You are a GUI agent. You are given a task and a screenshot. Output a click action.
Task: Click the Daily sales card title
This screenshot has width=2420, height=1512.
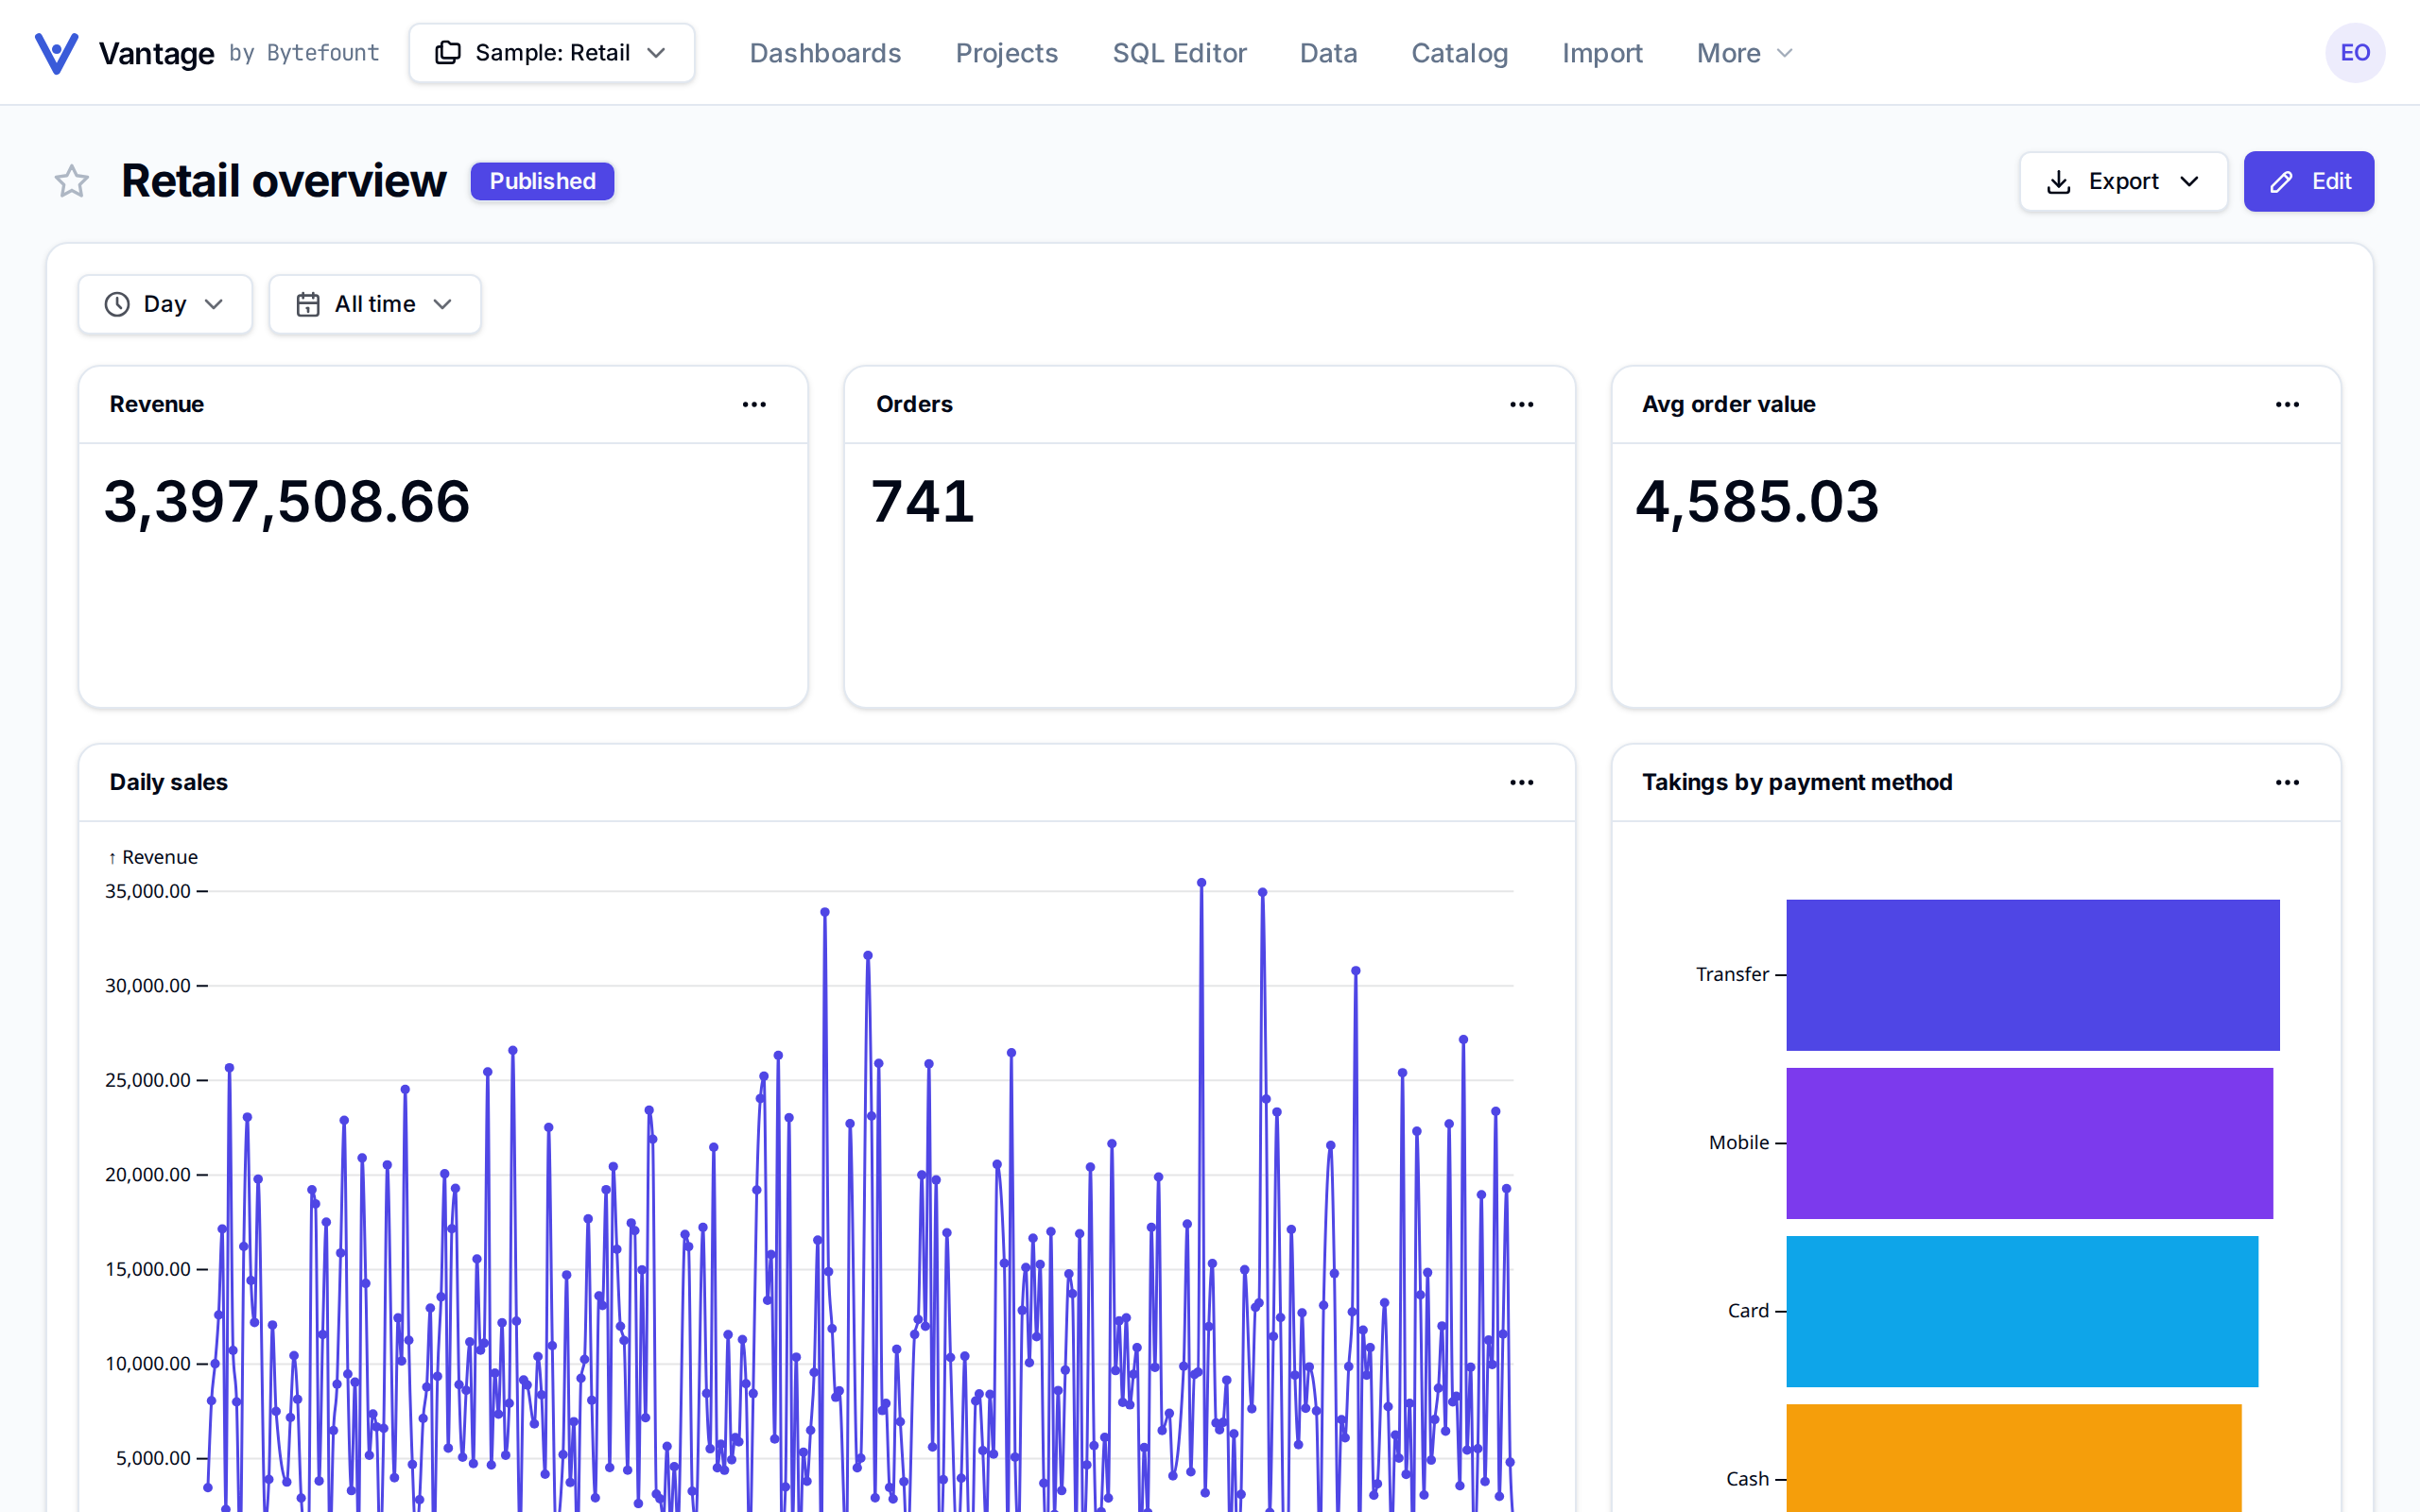click(168, 782)
